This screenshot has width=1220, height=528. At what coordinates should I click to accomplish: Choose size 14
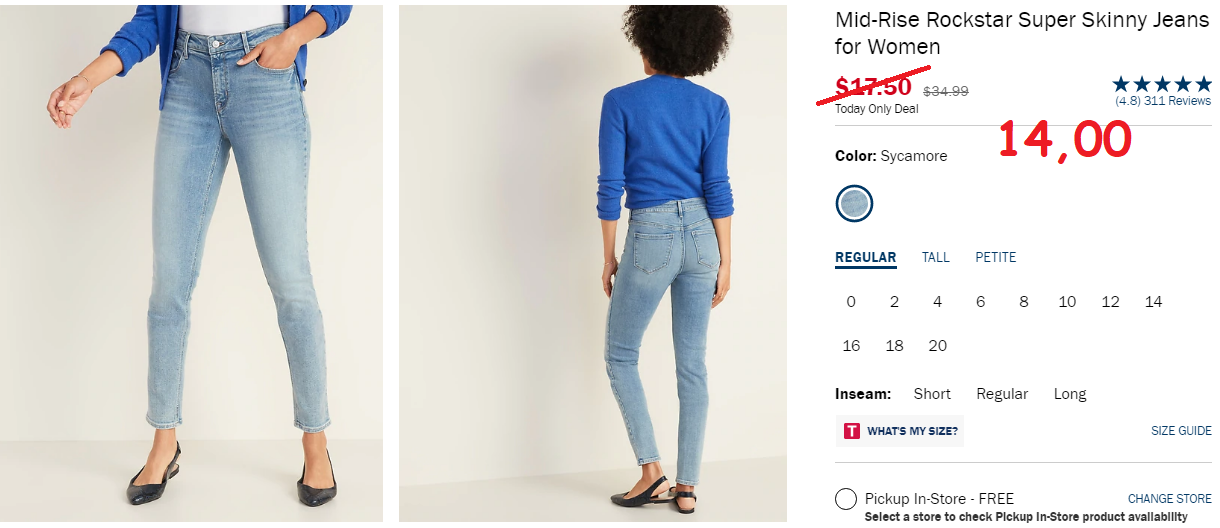(1154, 302)
